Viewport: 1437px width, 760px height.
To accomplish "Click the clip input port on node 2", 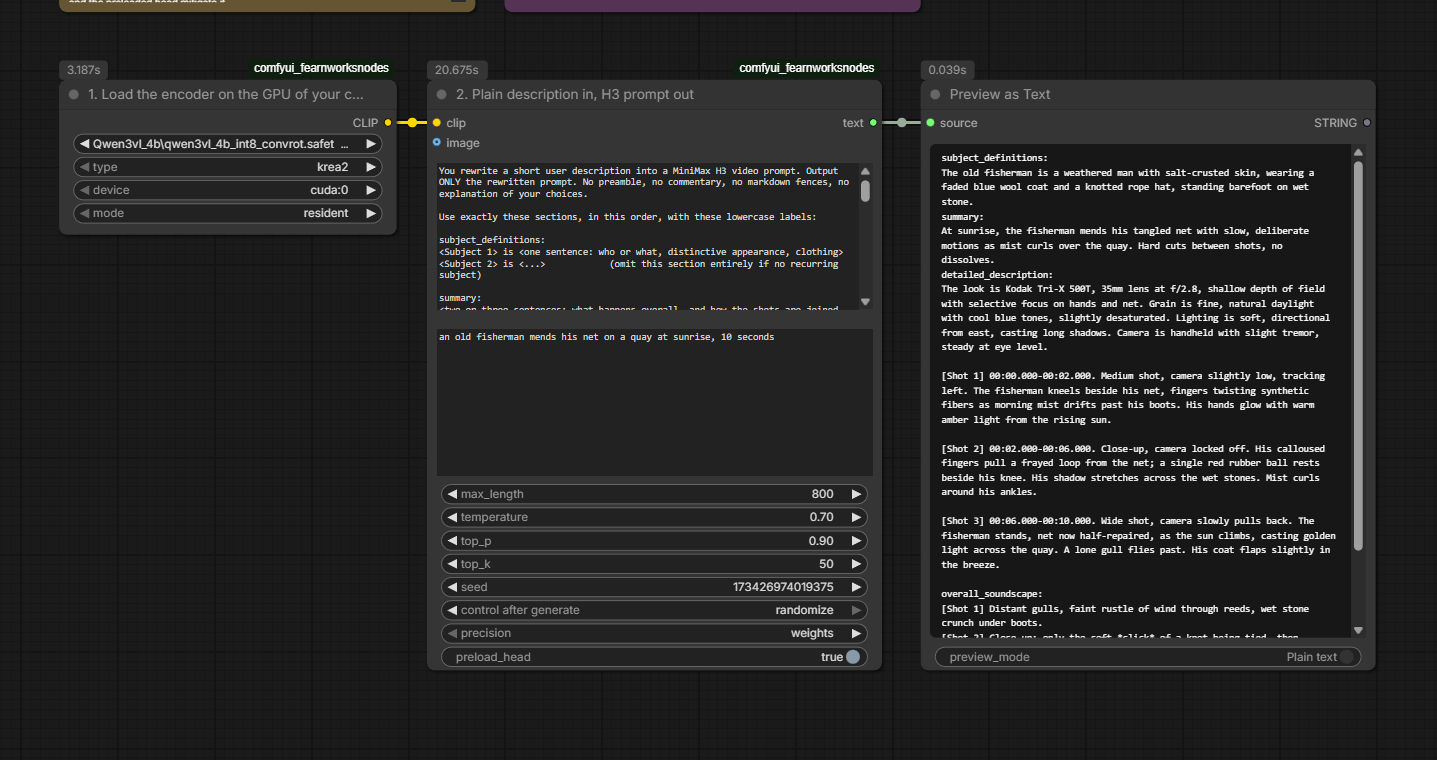I will (436, 123).
